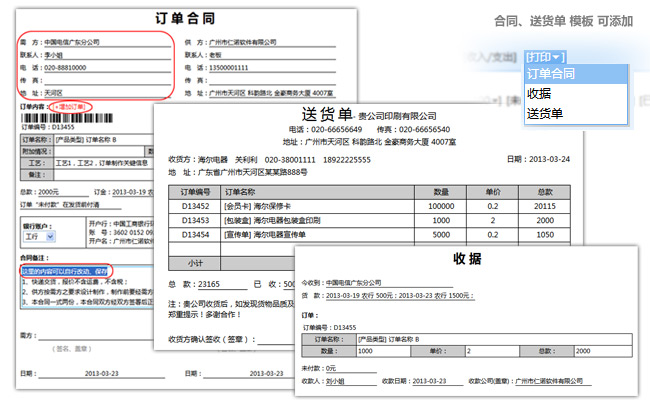Click the 海尔保修卡 order name cell
The image size is (650, 401).
tap(318, 206)
